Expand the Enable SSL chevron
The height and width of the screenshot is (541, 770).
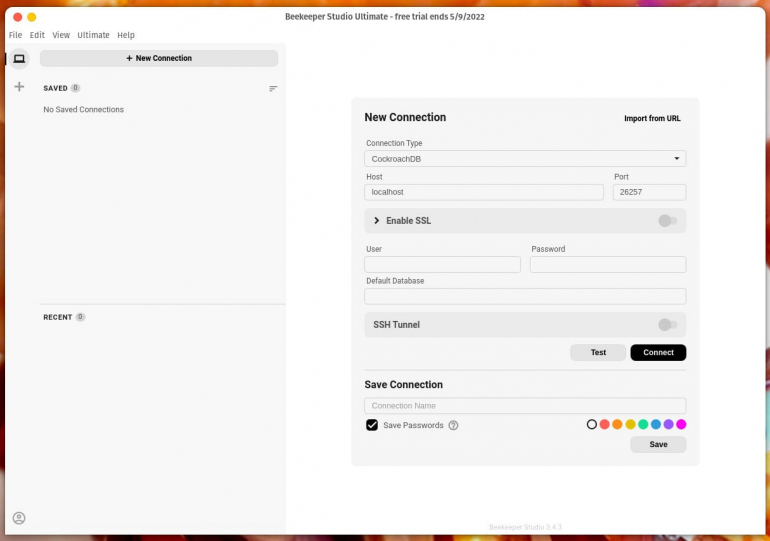coord(377,221)
